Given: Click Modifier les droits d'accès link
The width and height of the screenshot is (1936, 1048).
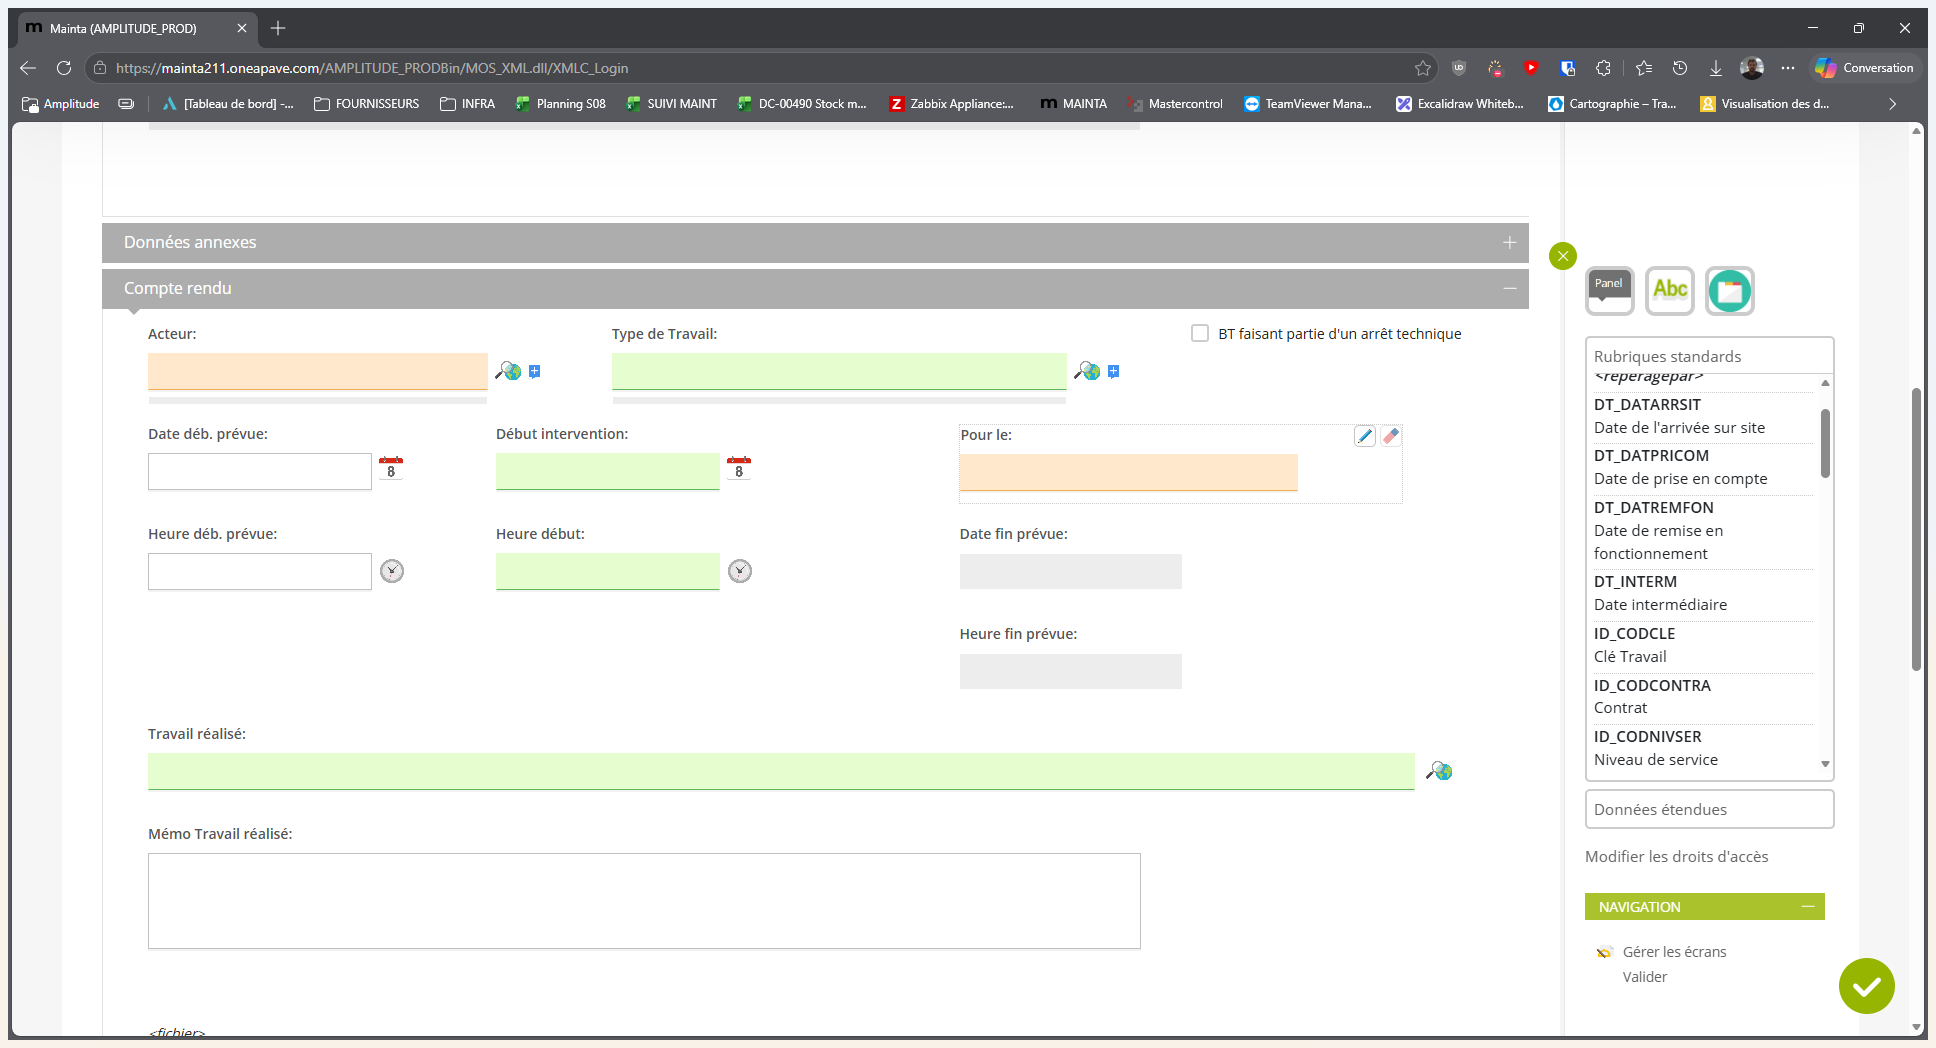Looking at the screenshot, I should pyautogui.click(x=1676, y=857).
